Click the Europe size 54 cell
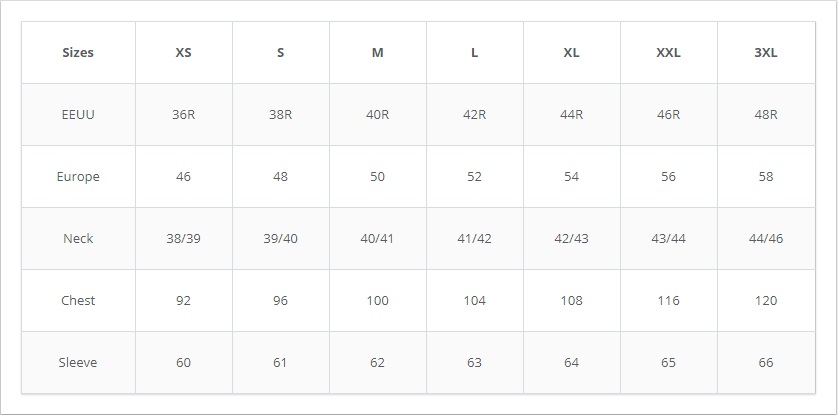Image resolution: width=838 pixels, height=415 pixels. (571, 176)
